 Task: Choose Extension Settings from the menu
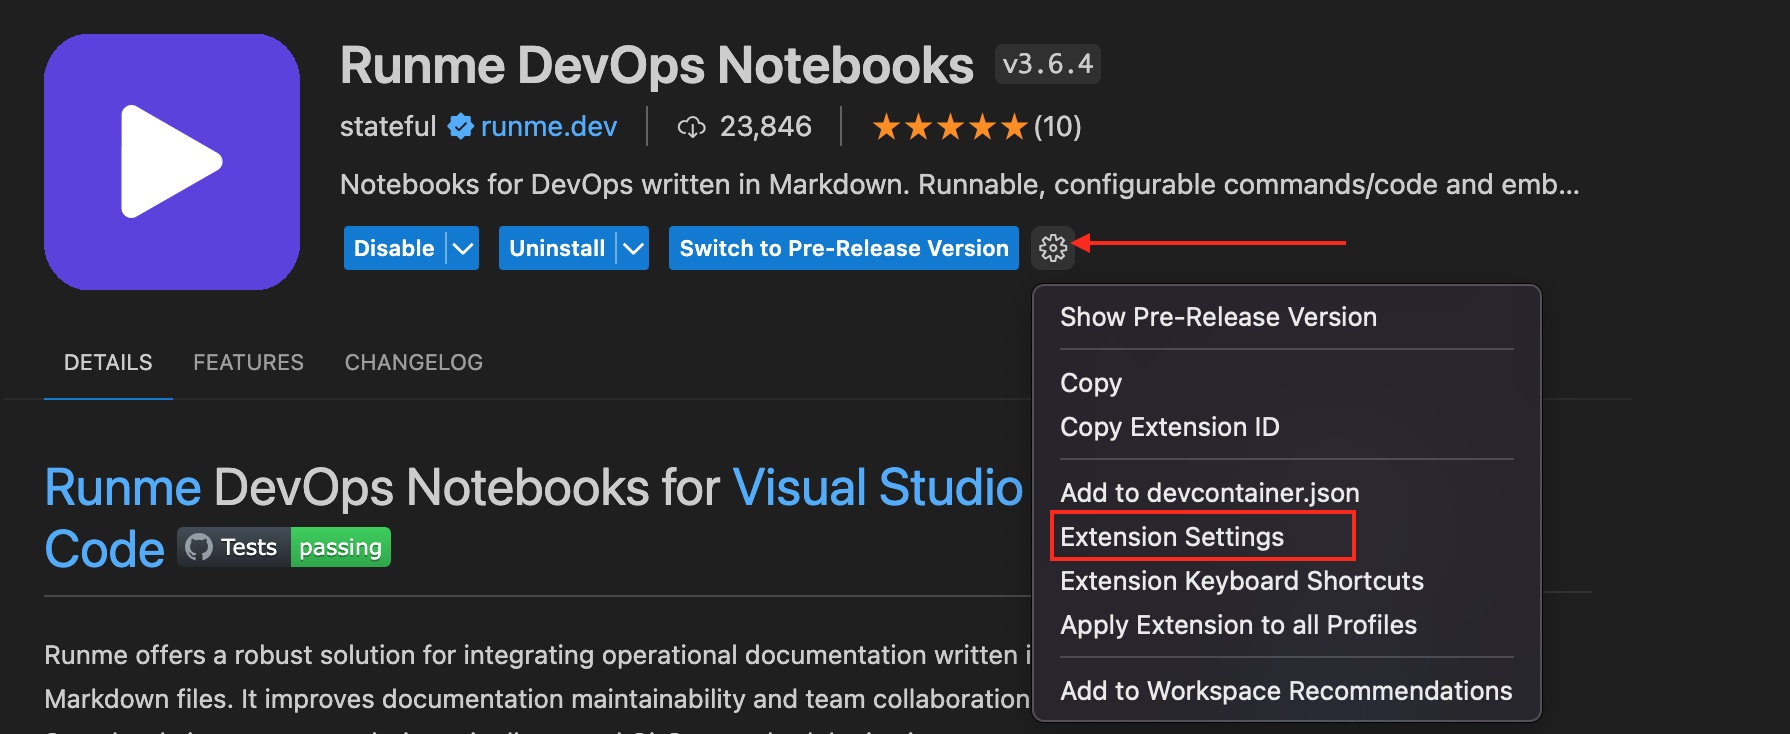pyautogui.click(x=1171, y=537)
